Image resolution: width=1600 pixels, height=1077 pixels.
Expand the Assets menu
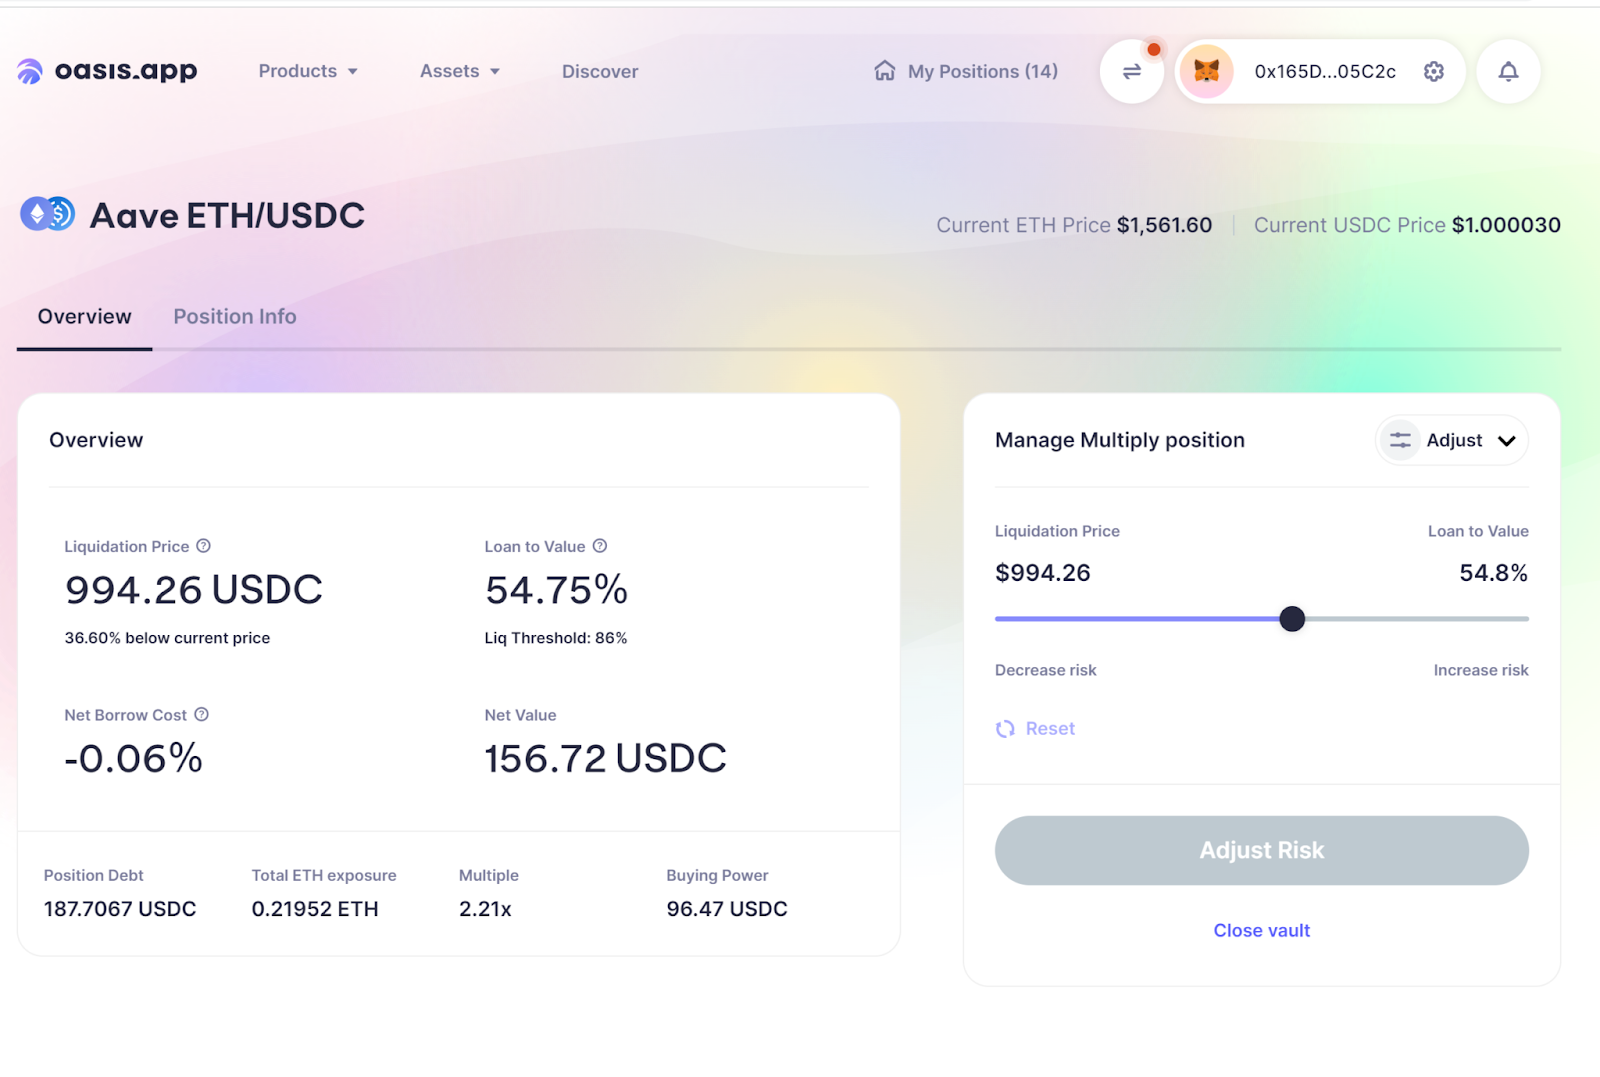coord(460,71)
